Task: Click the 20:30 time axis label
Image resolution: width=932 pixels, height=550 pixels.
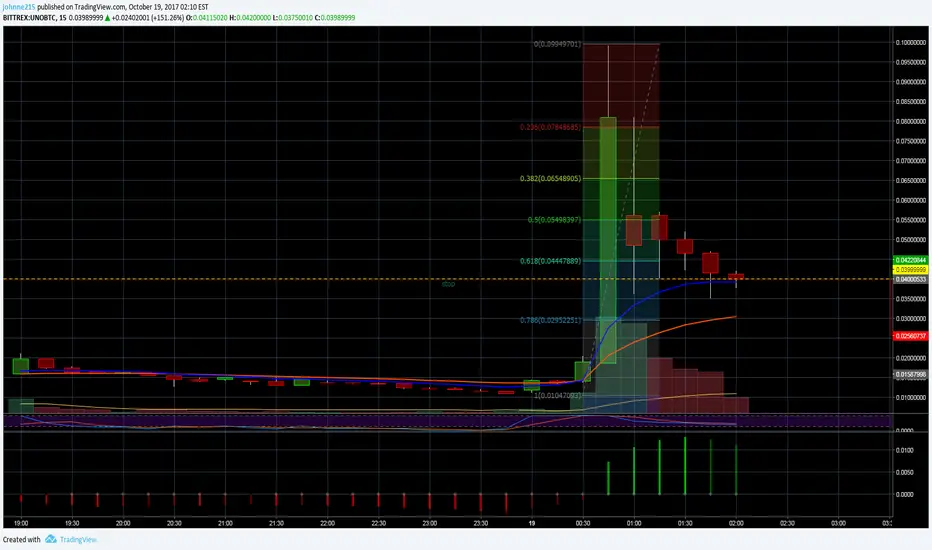Action: (174, 523)
